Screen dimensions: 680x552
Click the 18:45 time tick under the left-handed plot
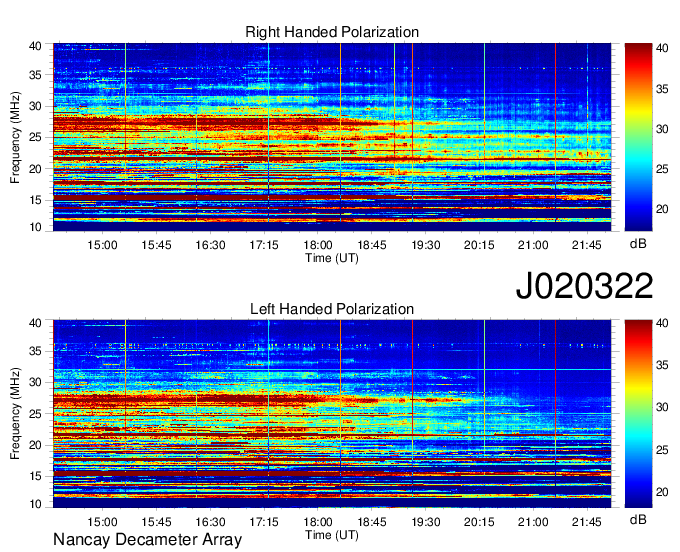click(x=372, y=522)
